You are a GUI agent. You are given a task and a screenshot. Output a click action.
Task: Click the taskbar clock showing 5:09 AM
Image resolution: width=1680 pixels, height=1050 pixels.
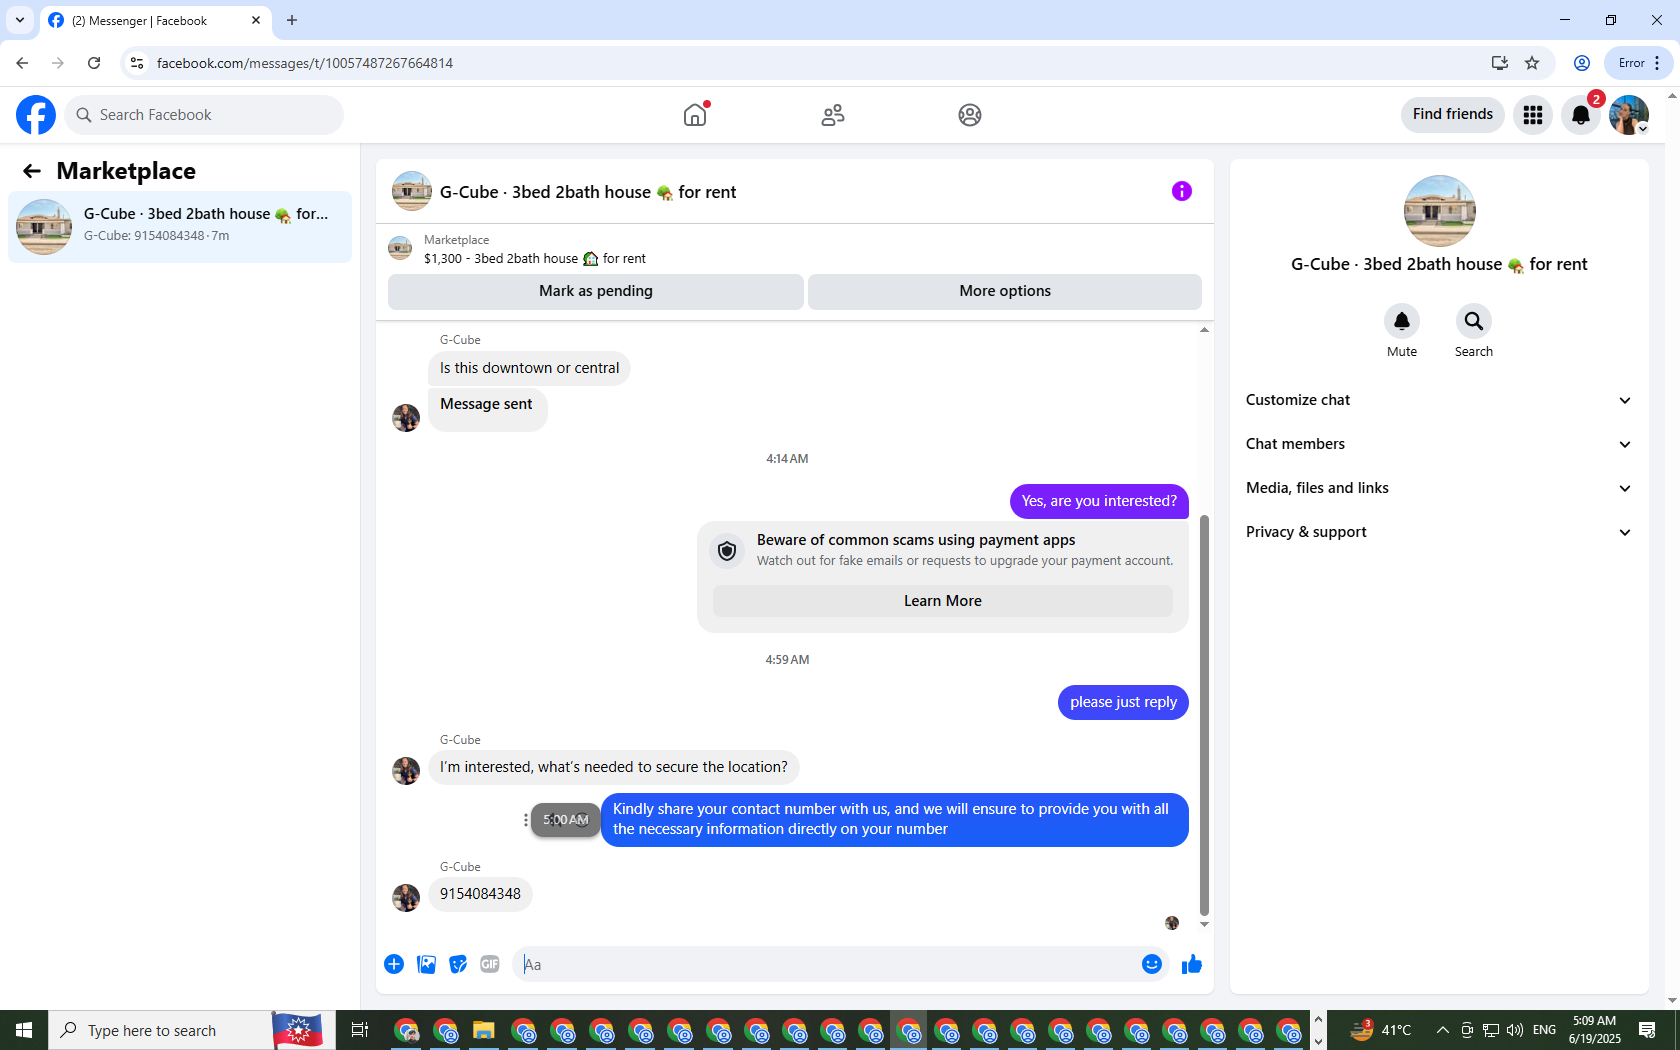pos(1594,1030)
